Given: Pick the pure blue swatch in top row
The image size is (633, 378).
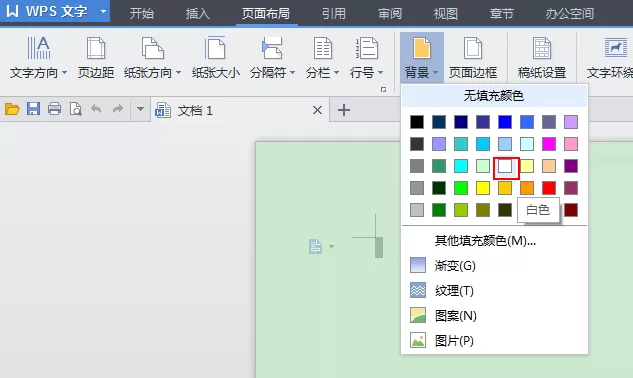Looking at the screenshot, I should [505, 122].
